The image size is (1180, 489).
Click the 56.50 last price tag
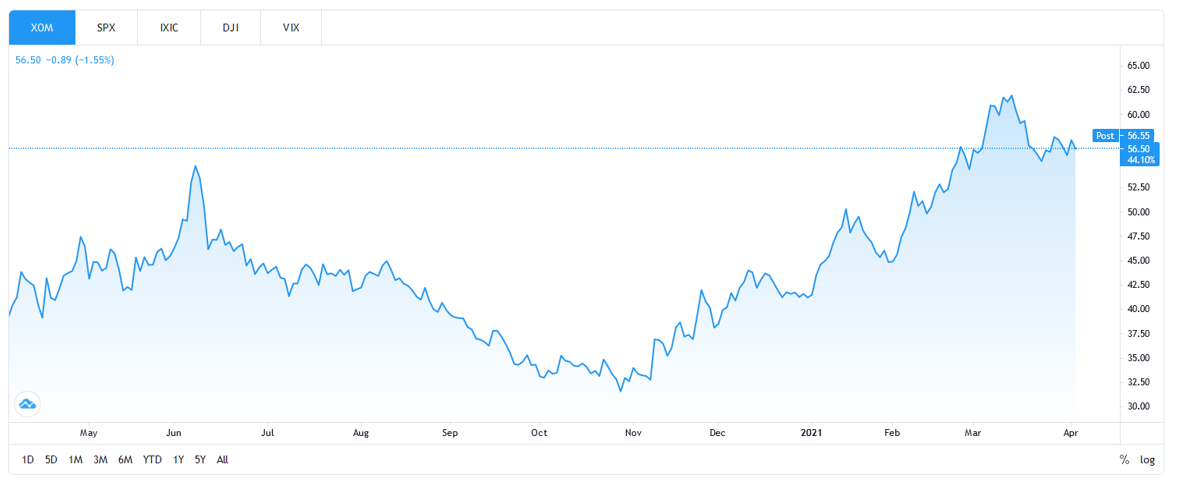click(x=1141, y=148)
